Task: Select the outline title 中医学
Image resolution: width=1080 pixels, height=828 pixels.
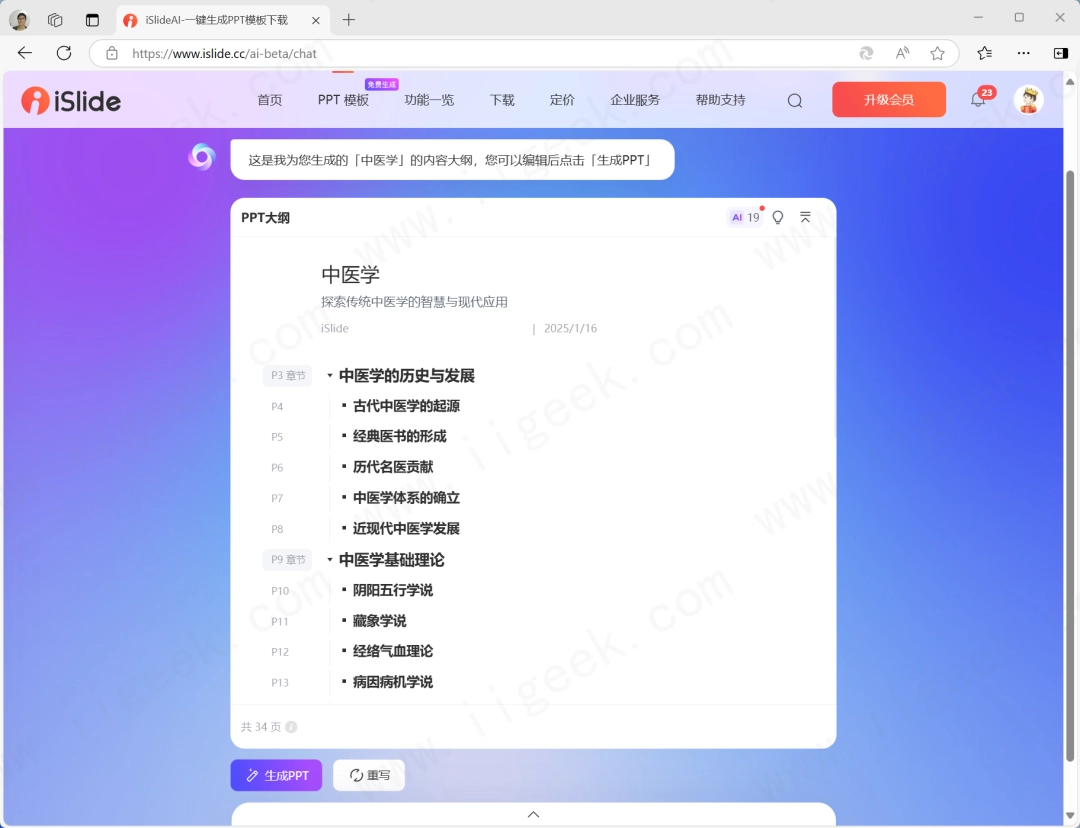Action: (x=350, y=275)
